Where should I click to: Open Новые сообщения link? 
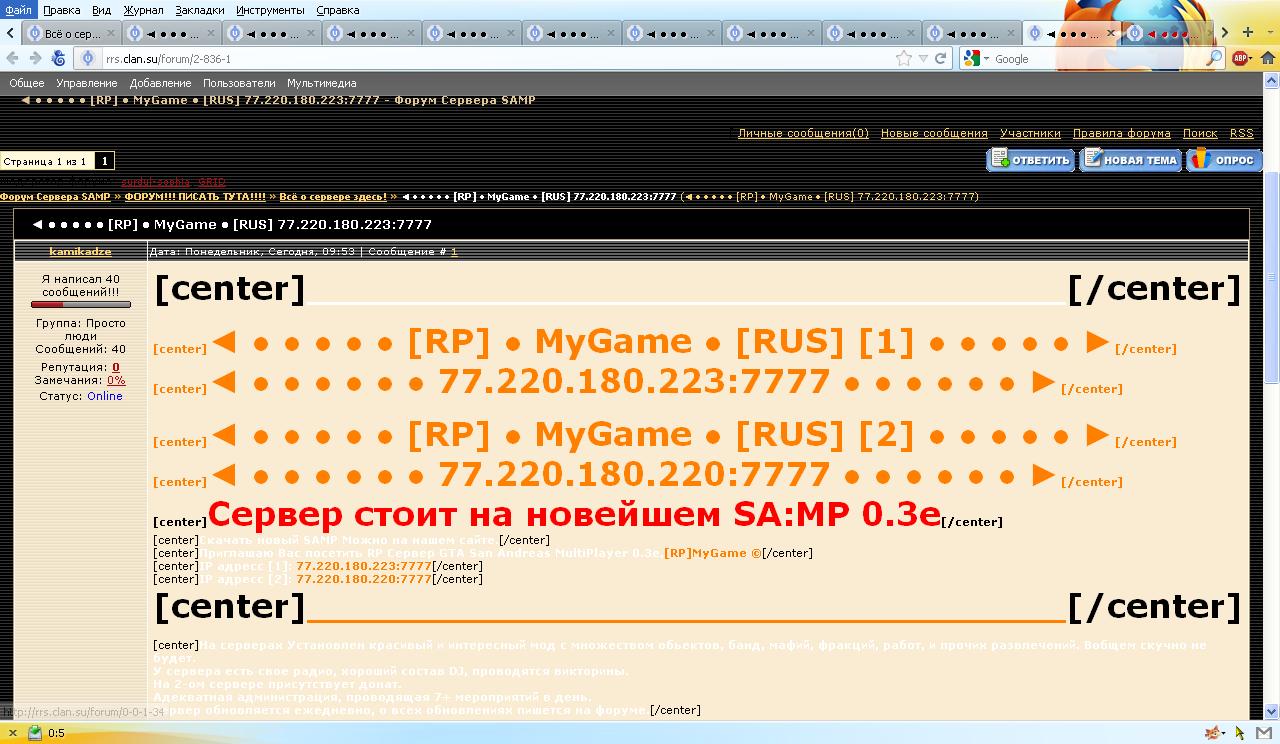point(934,133)
